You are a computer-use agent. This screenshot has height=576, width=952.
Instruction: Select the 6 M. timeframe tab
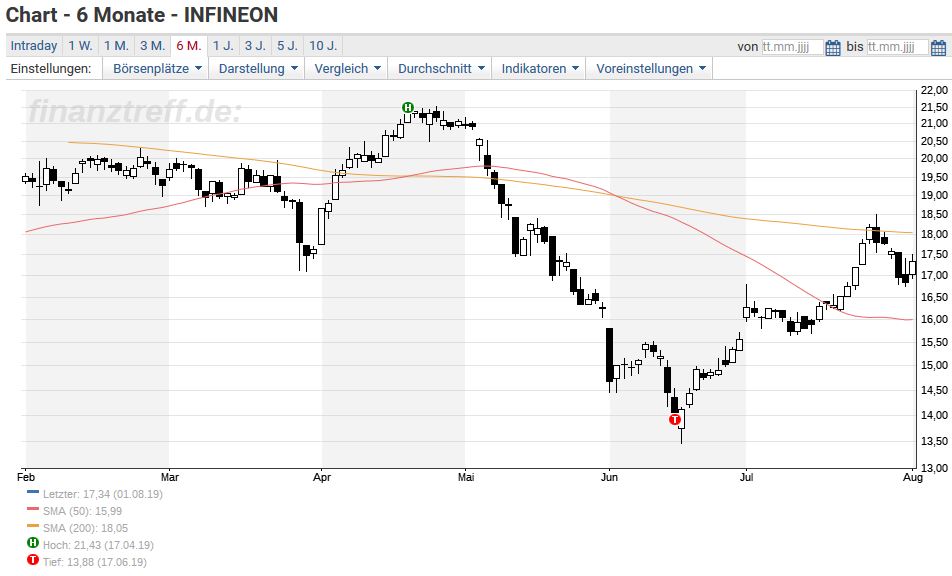coord(189,46)
